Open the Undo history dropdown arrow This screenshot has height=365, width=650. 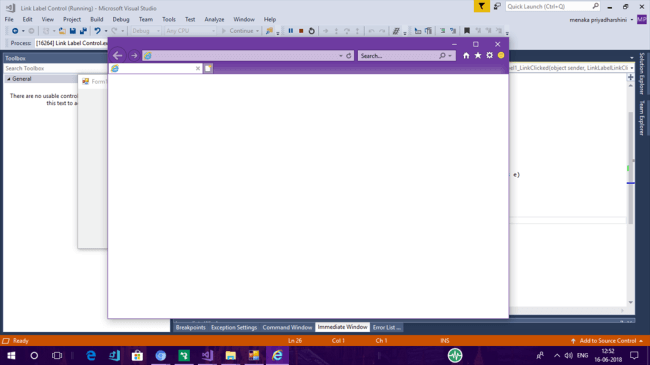[106, 31]
